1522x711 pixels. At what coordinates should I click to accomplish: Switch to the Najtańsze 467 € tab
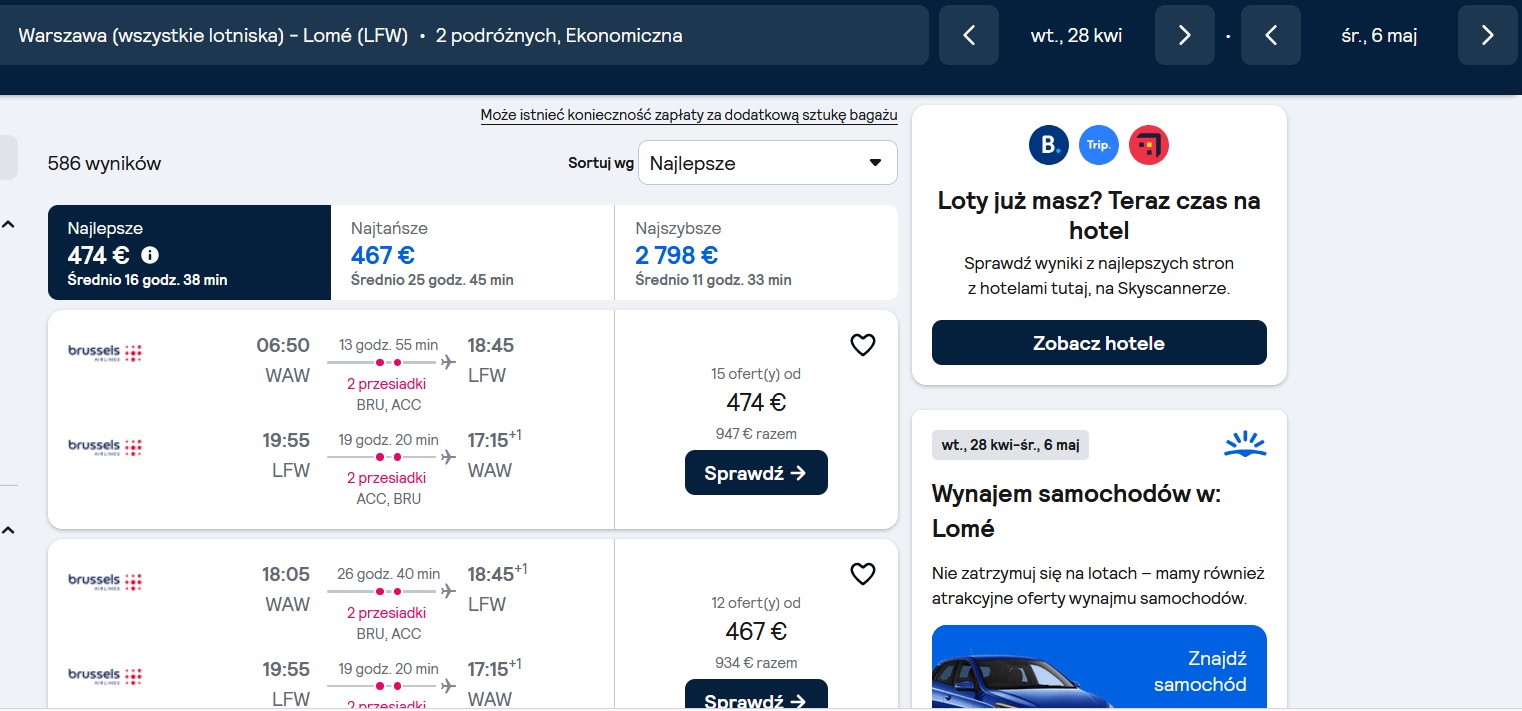pyautogui.click(x=472, y=253)
